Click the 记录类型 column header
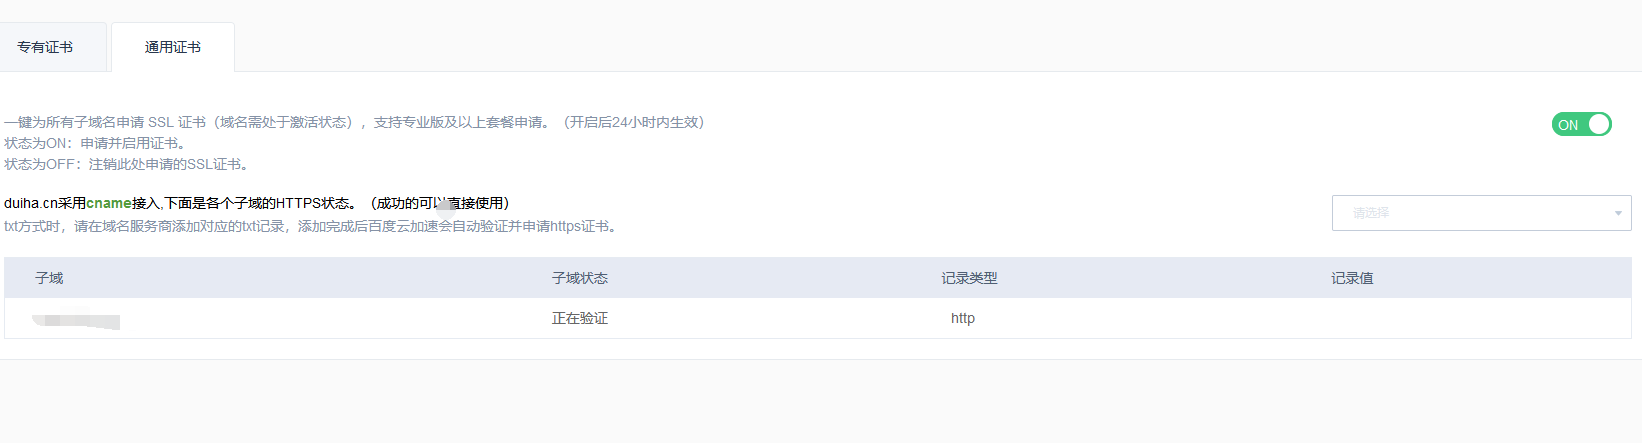 pyautogui.click(x=969, y=278)
